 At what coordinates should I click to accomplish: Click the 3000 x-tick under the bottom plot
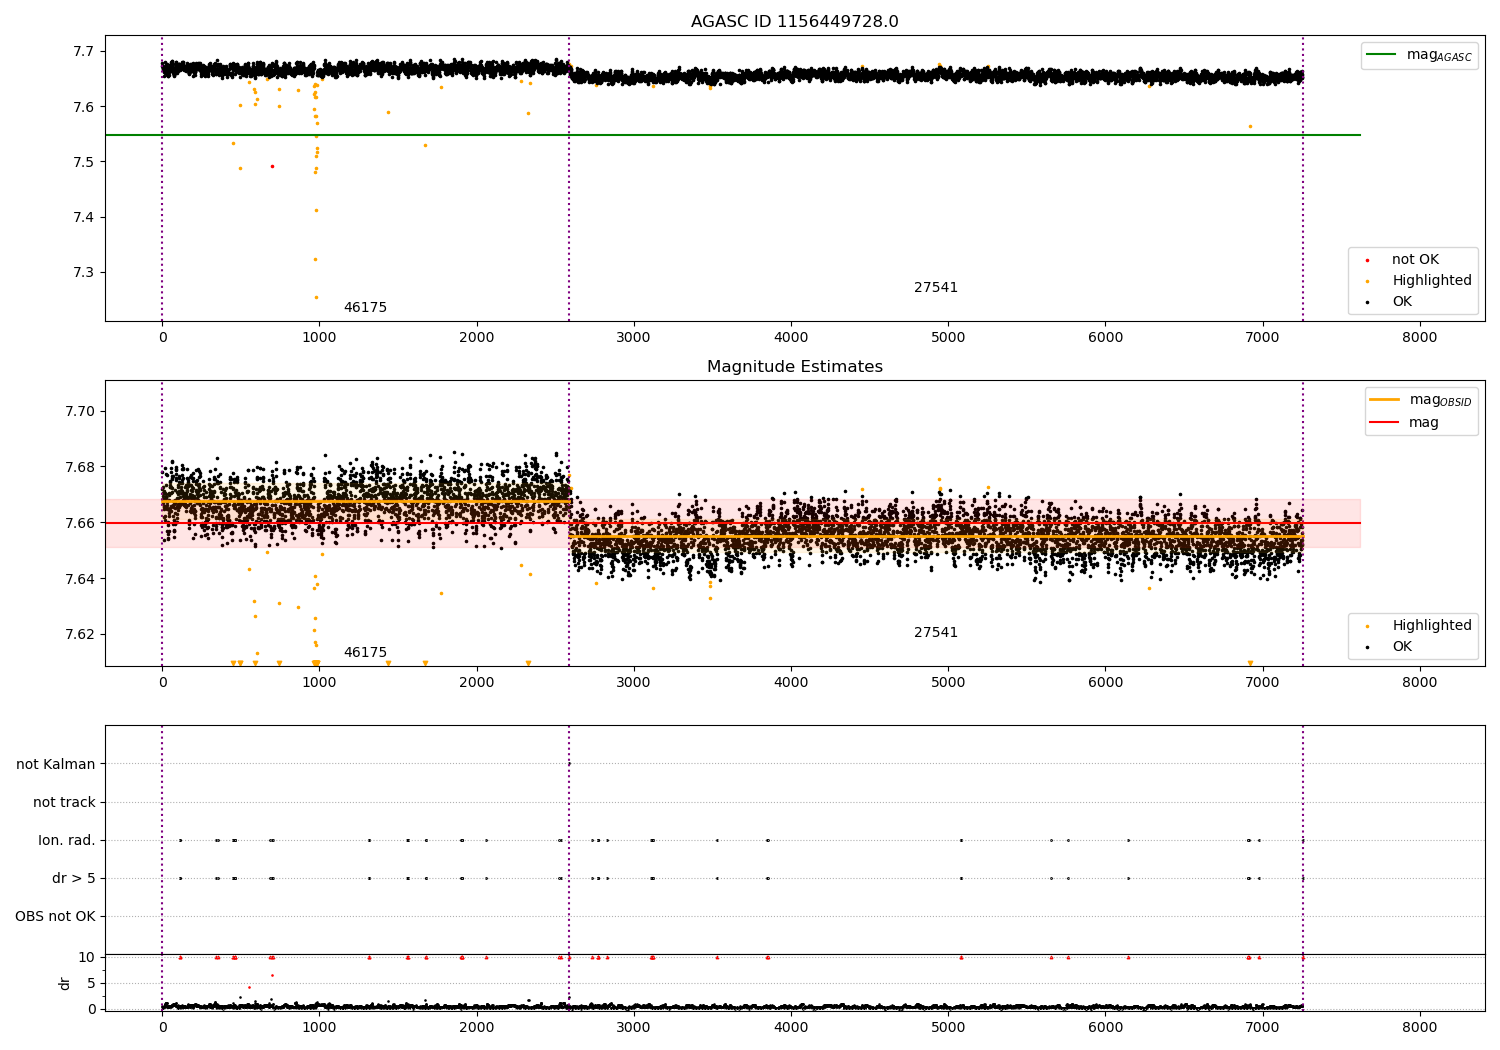point(634,1027)
